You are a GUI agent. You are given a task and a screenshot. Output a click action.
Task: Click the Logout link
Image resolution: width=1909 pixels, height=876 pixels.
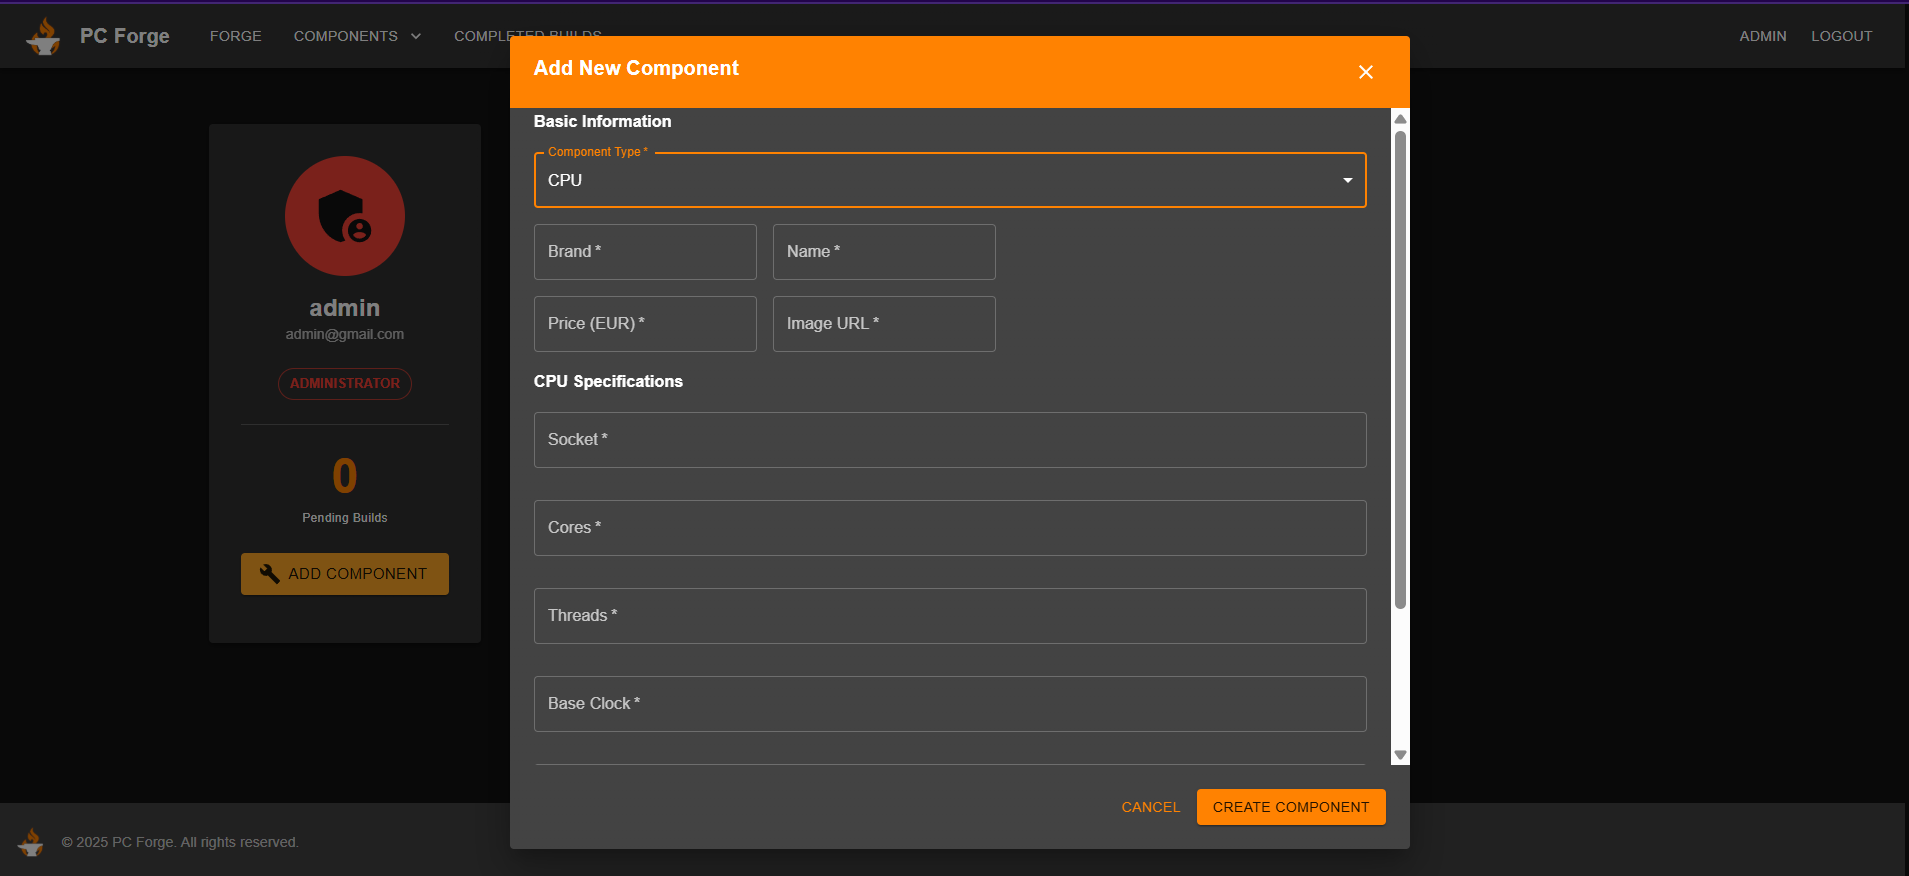tap(1841, 36)
